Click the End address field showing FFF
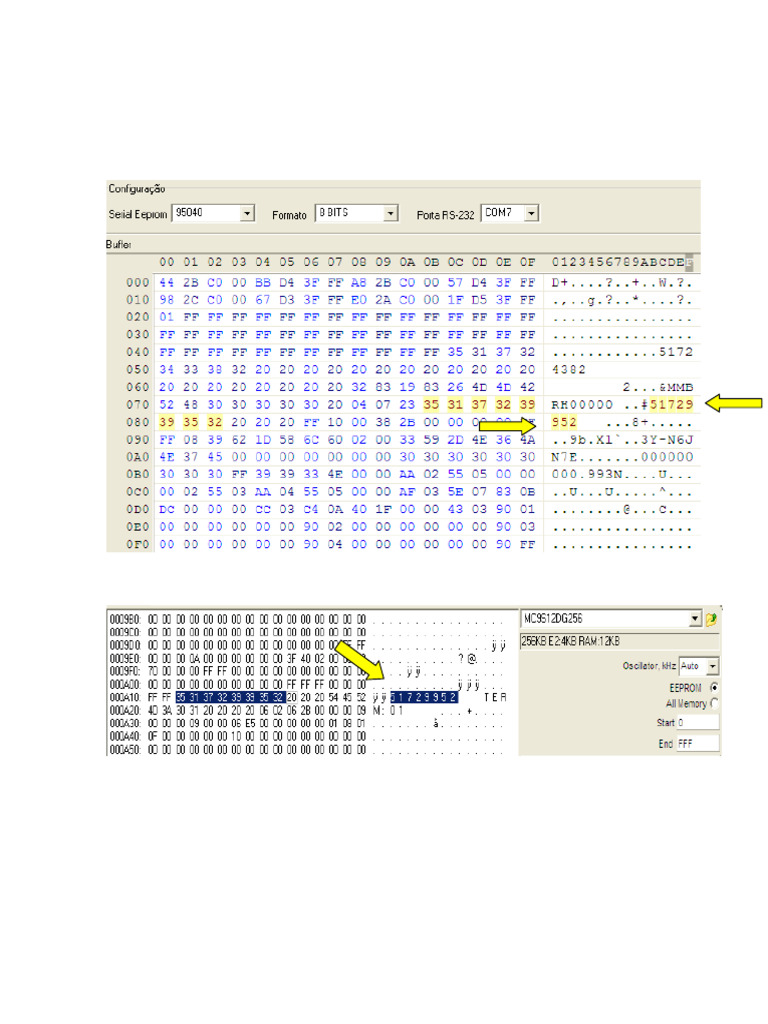This screenshot has height=1024, width=768. (697, 743)
